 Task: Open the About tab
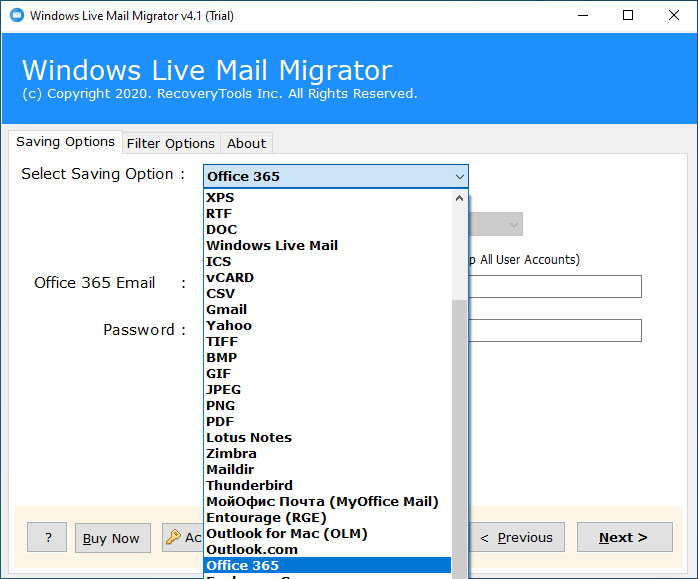tap(246, 144)
